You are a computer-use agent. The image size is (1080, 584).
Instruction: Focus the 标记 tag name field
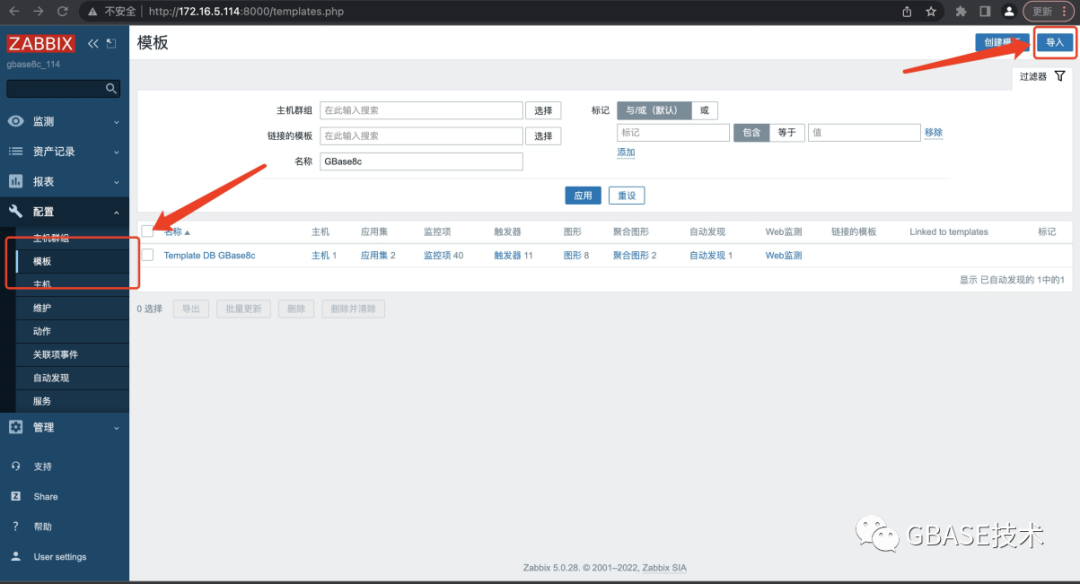coord(673,132)
